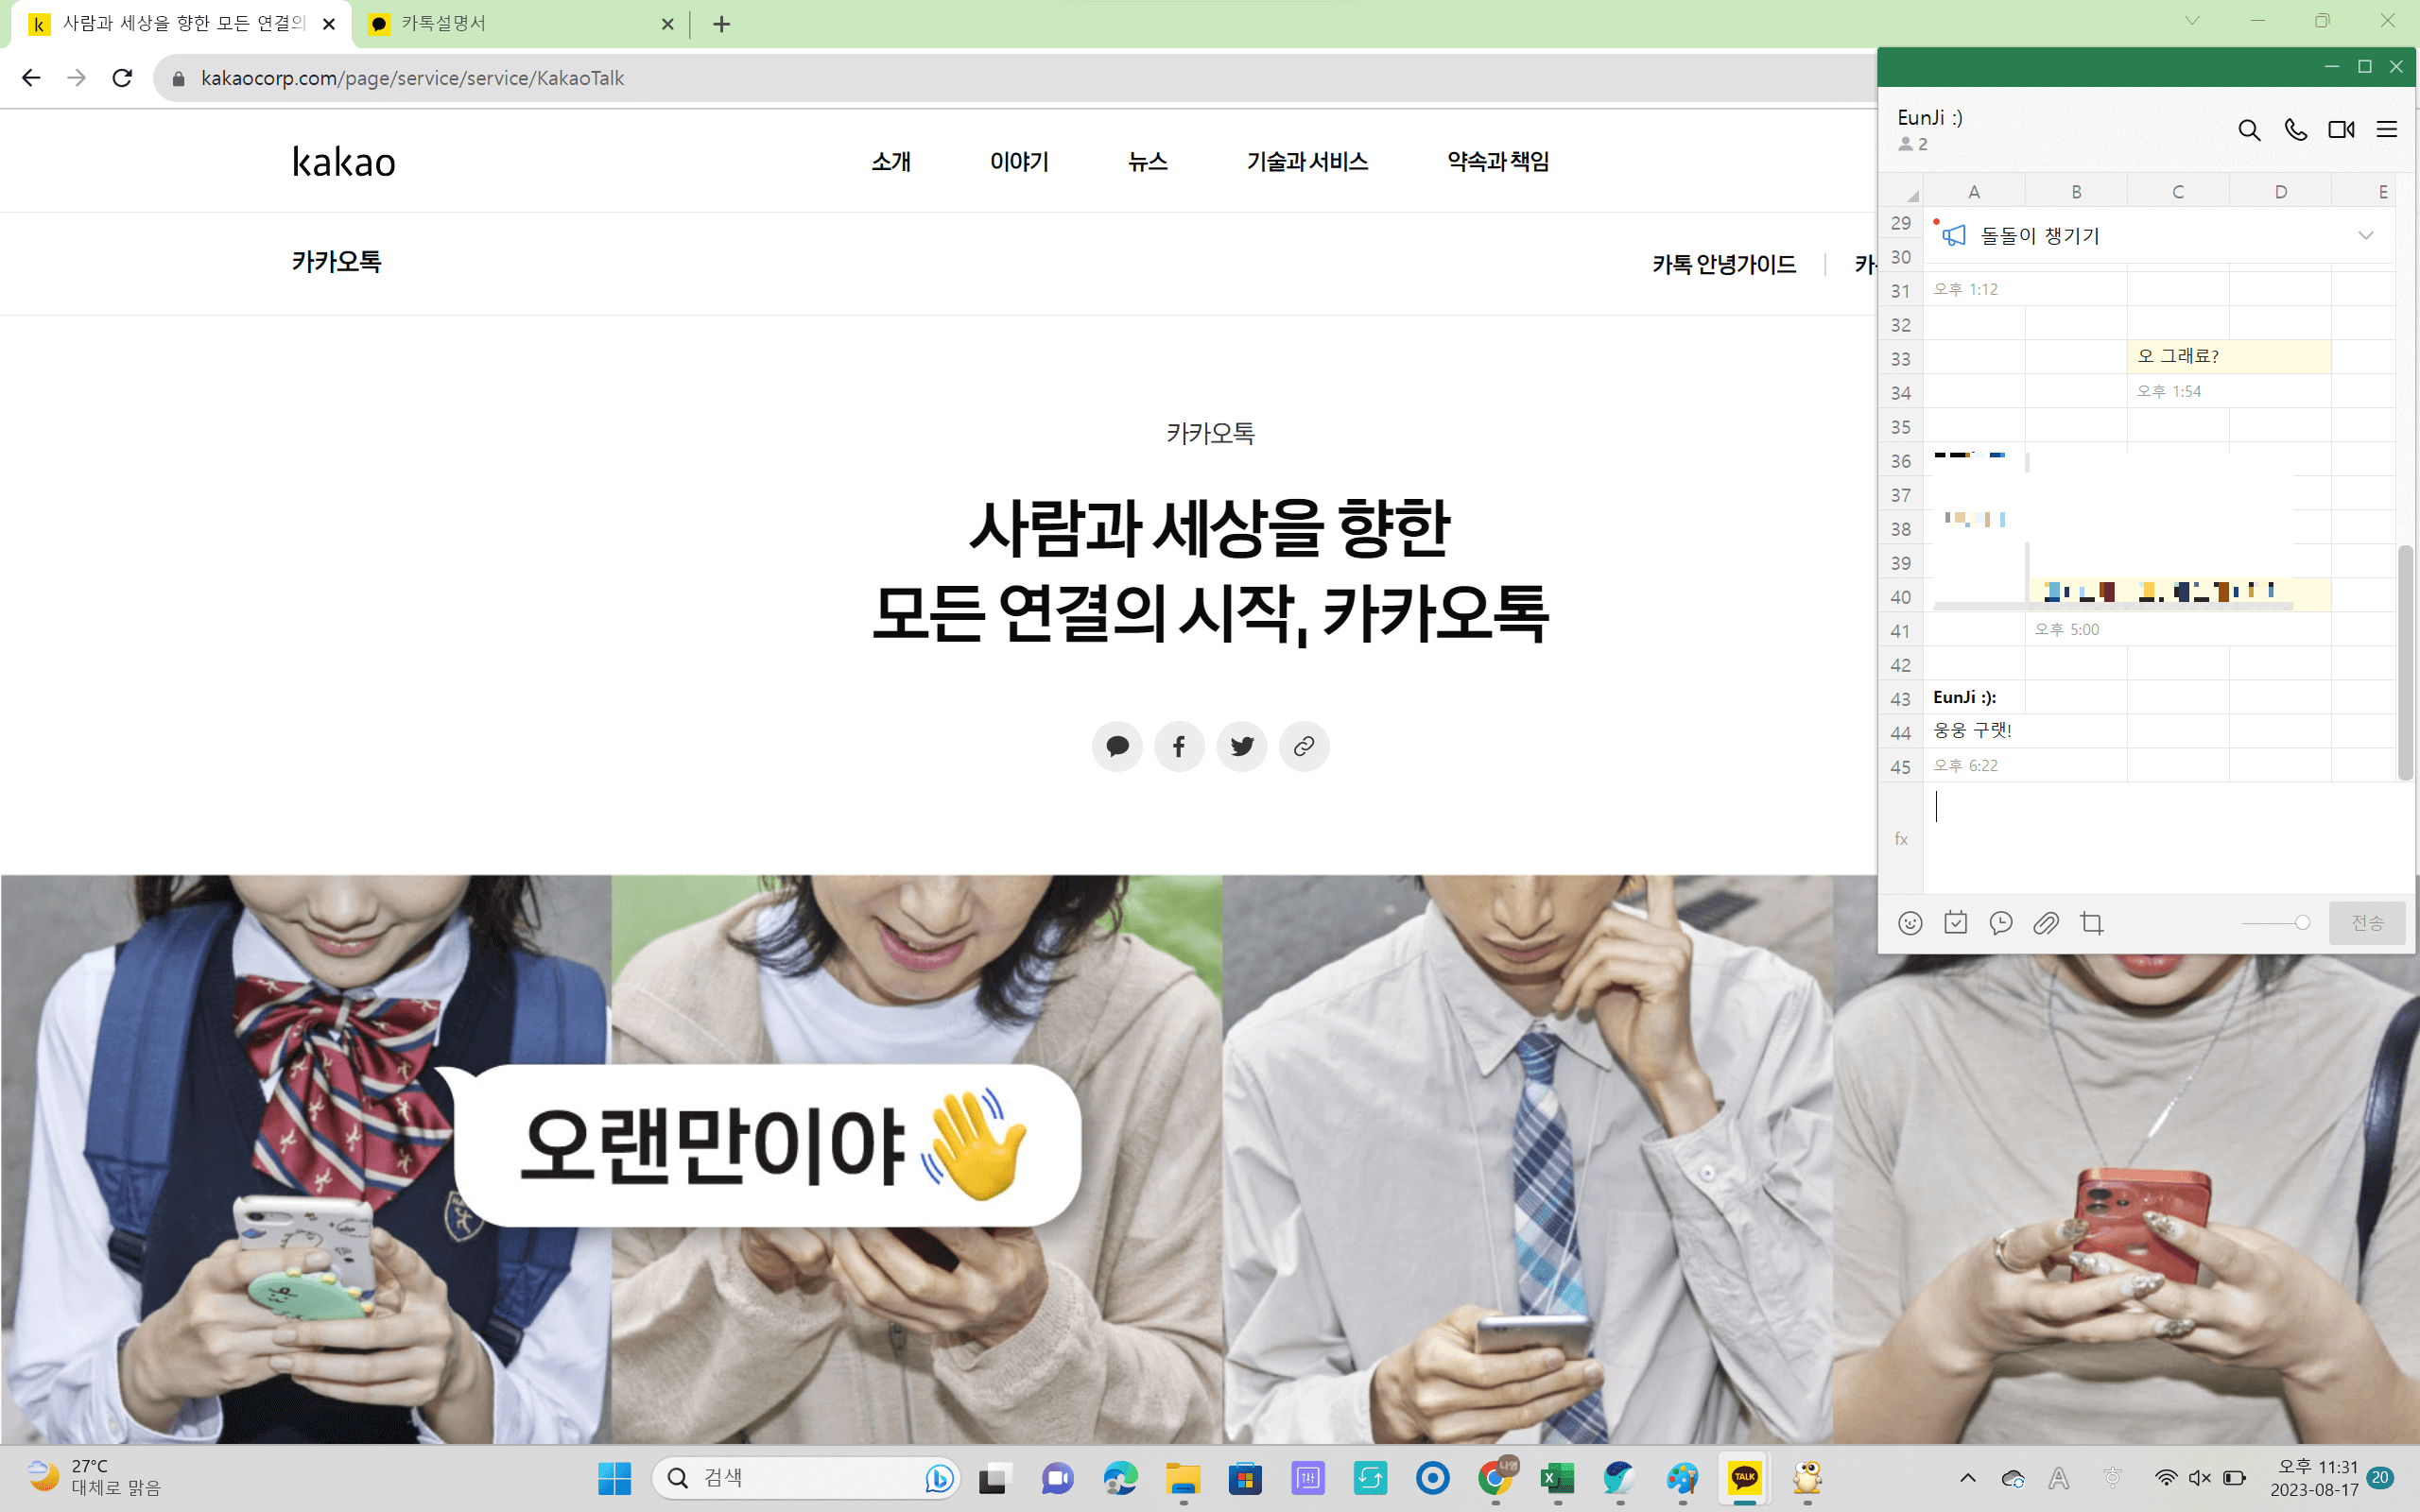
Task: Click the participant count icon under EunJi
Action: [1906, 145]
